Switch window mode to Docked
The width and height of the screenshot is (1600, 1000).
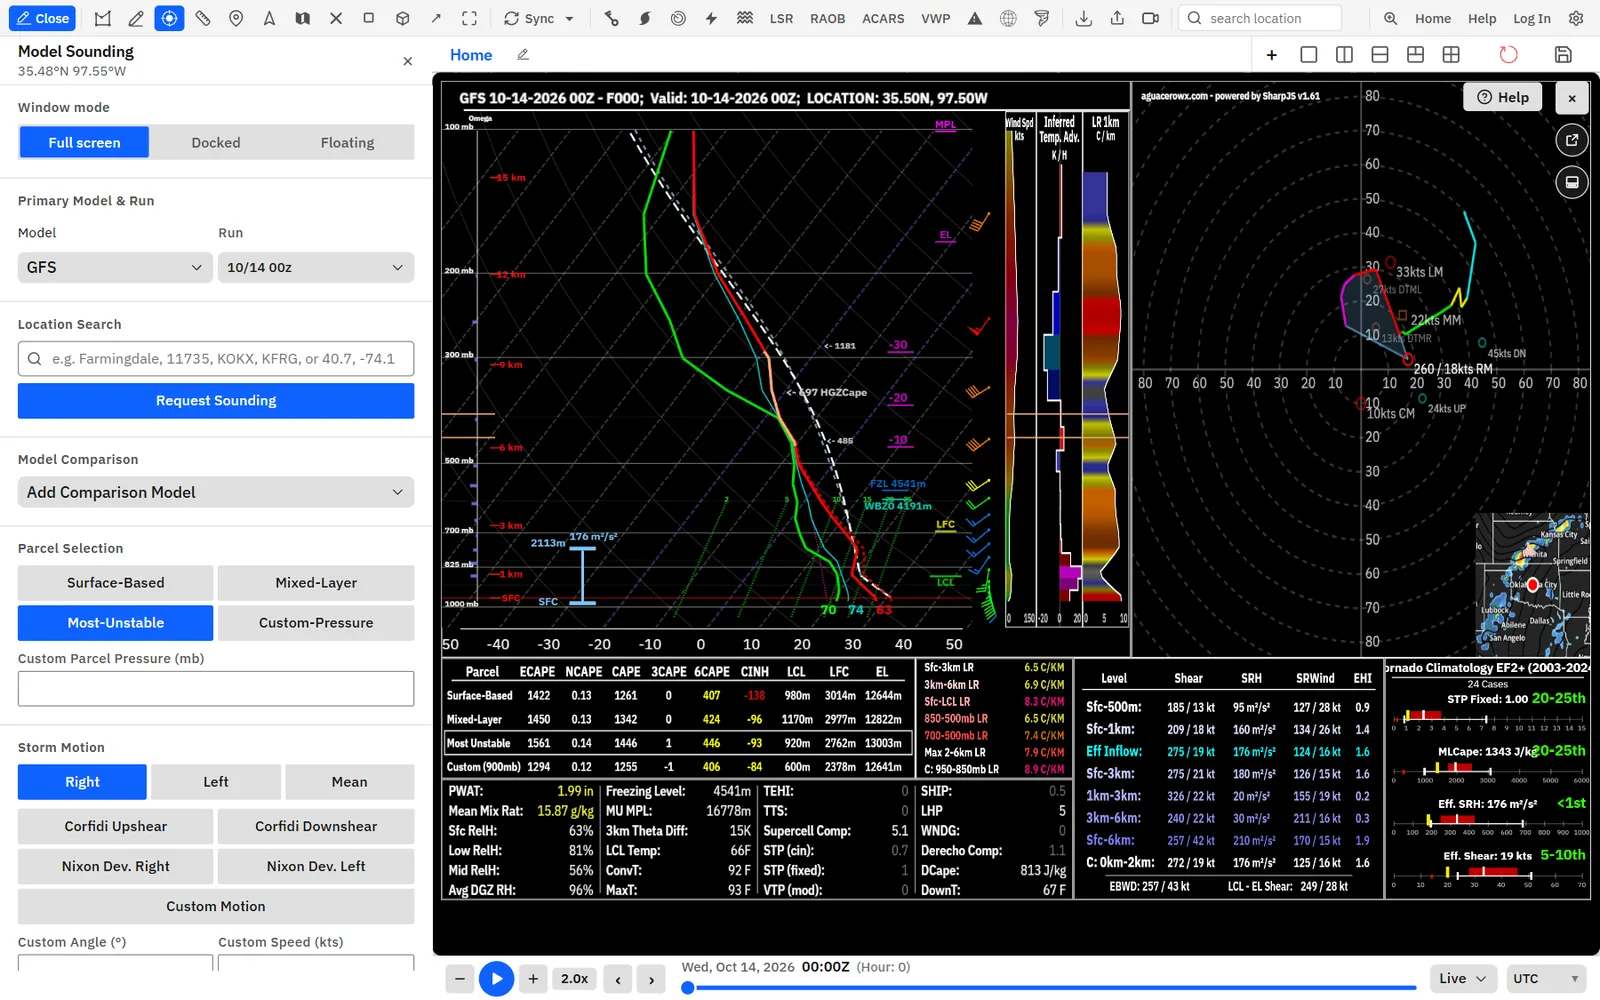click(x=216, y=142)
